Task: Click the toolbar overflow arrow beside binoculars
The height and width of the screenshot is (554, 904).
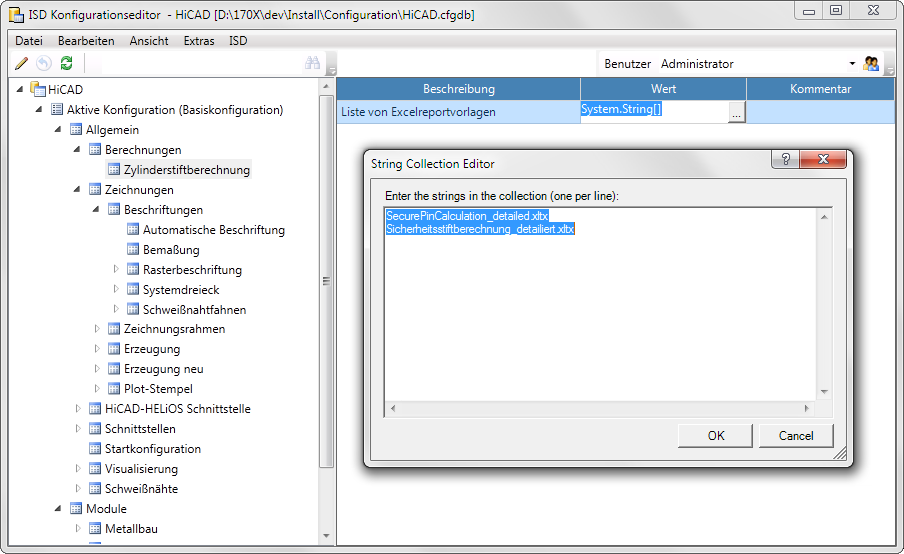Action: [331, 70]
